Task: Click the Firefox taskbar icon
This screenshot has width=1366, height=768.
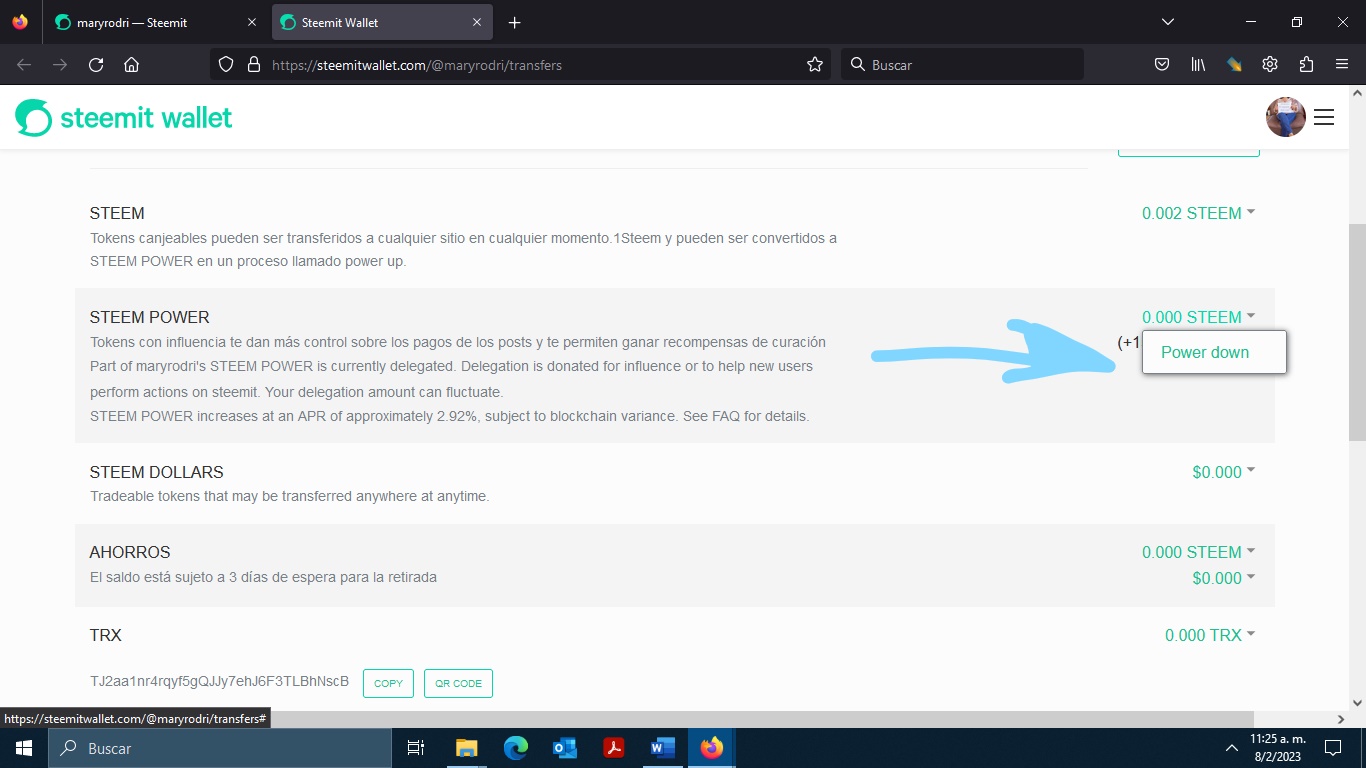Action: (x=712, y=748)
